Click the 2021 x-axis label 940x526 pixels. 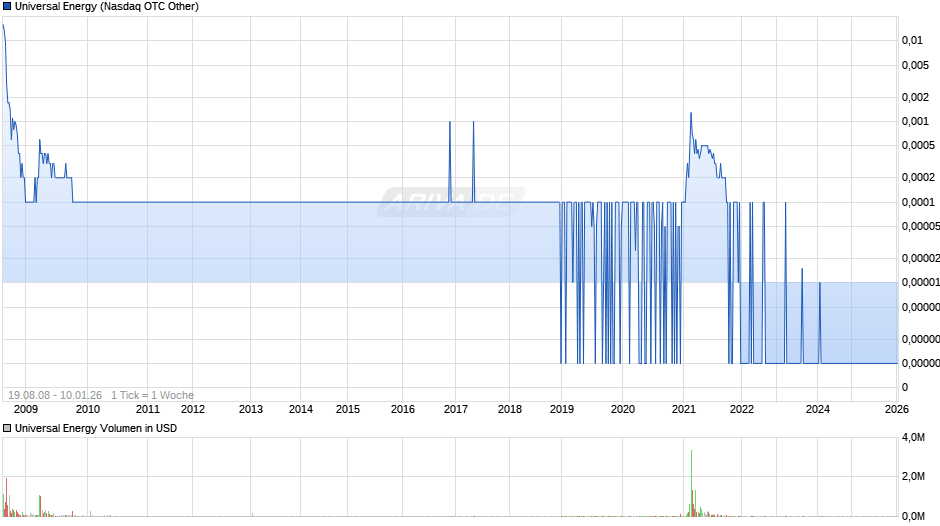[x=683, y=409]
